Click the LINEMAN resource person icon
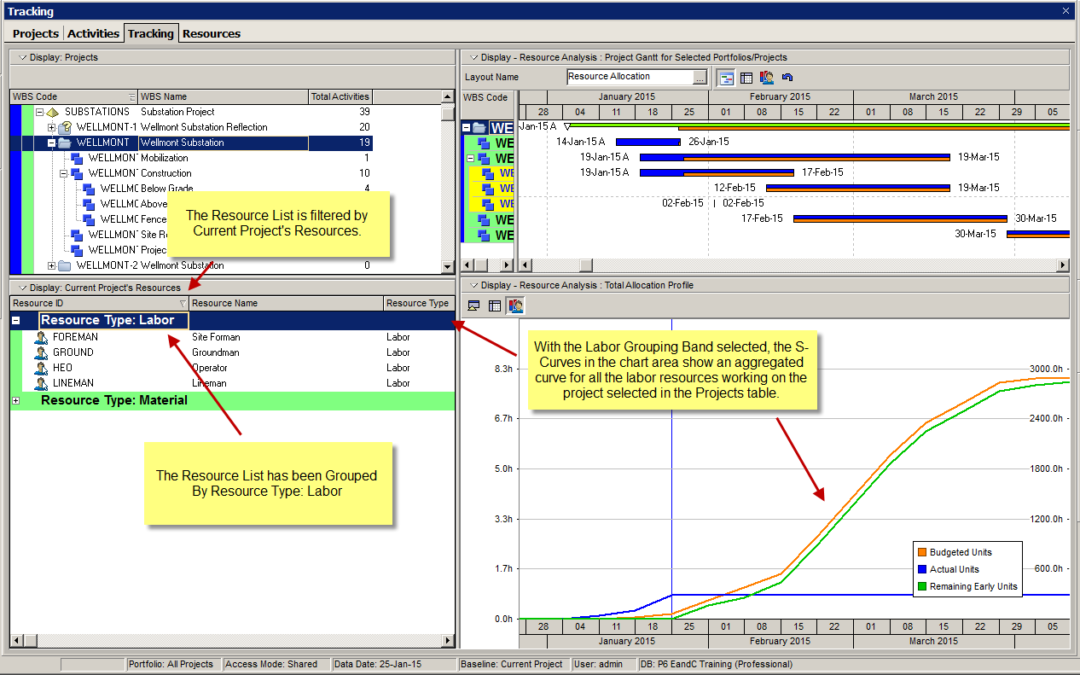The width and height of the screenshot is (1080, 675). pyautogui.click(x=41, y=384)
